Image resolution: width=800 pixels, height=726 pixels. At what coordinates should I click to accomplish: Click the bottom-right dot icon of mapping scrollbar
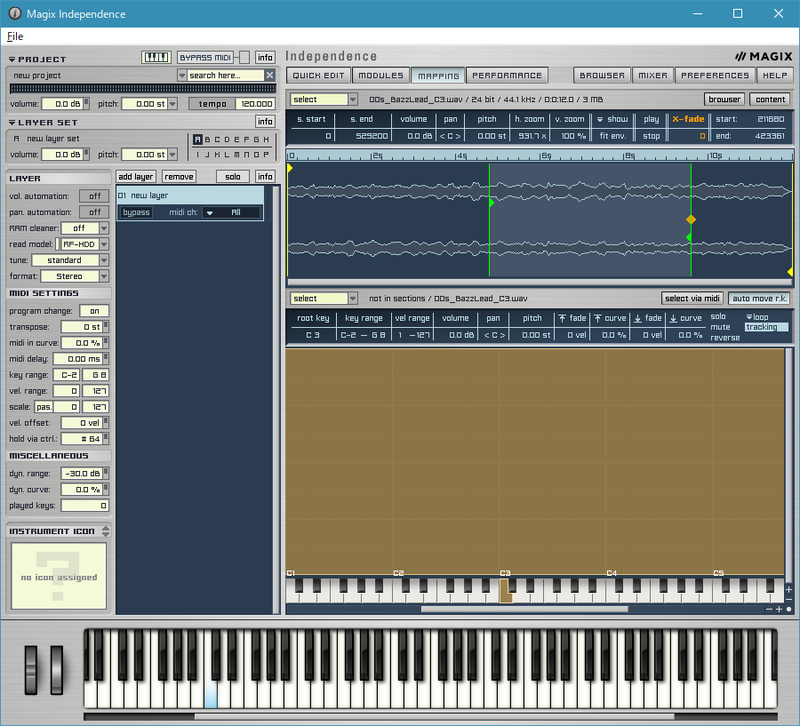coord(789,609)
